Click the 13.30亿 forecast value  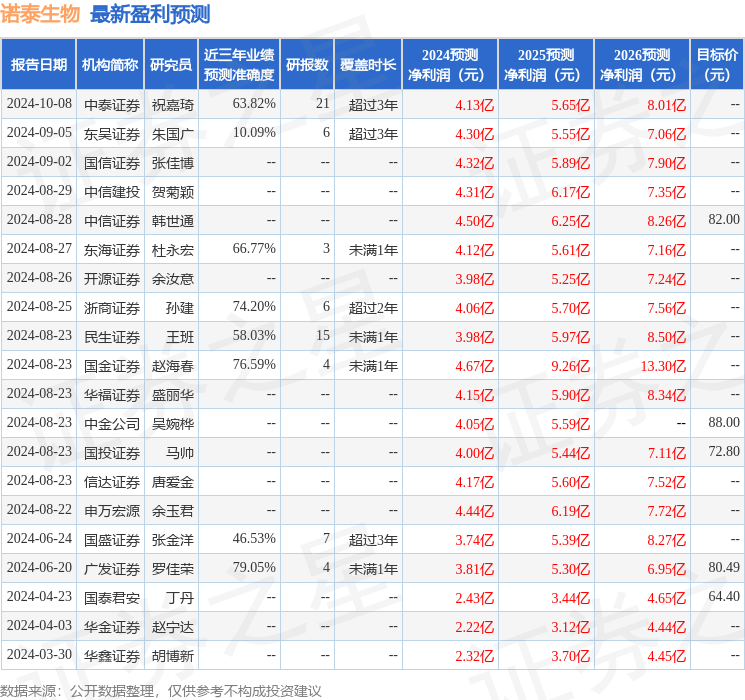pos(663,366)
